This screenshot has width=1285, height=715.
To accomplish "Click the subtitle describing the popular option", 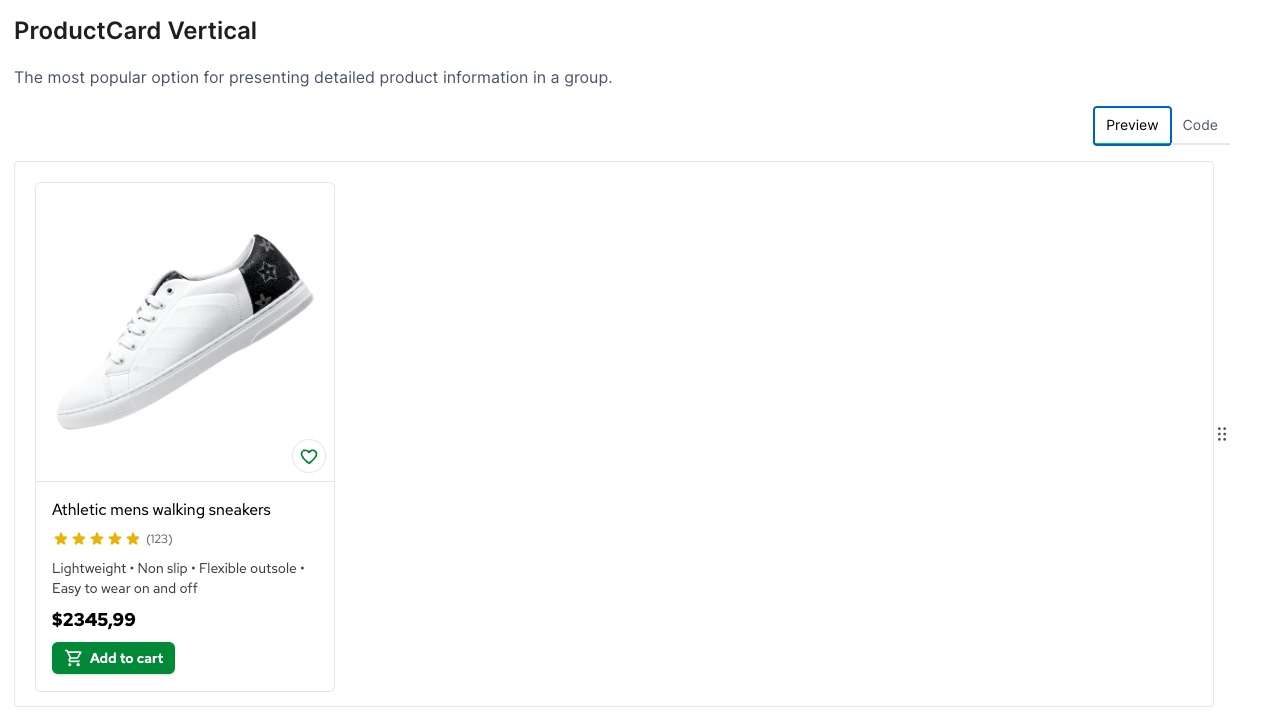I will tap(313, 77).
